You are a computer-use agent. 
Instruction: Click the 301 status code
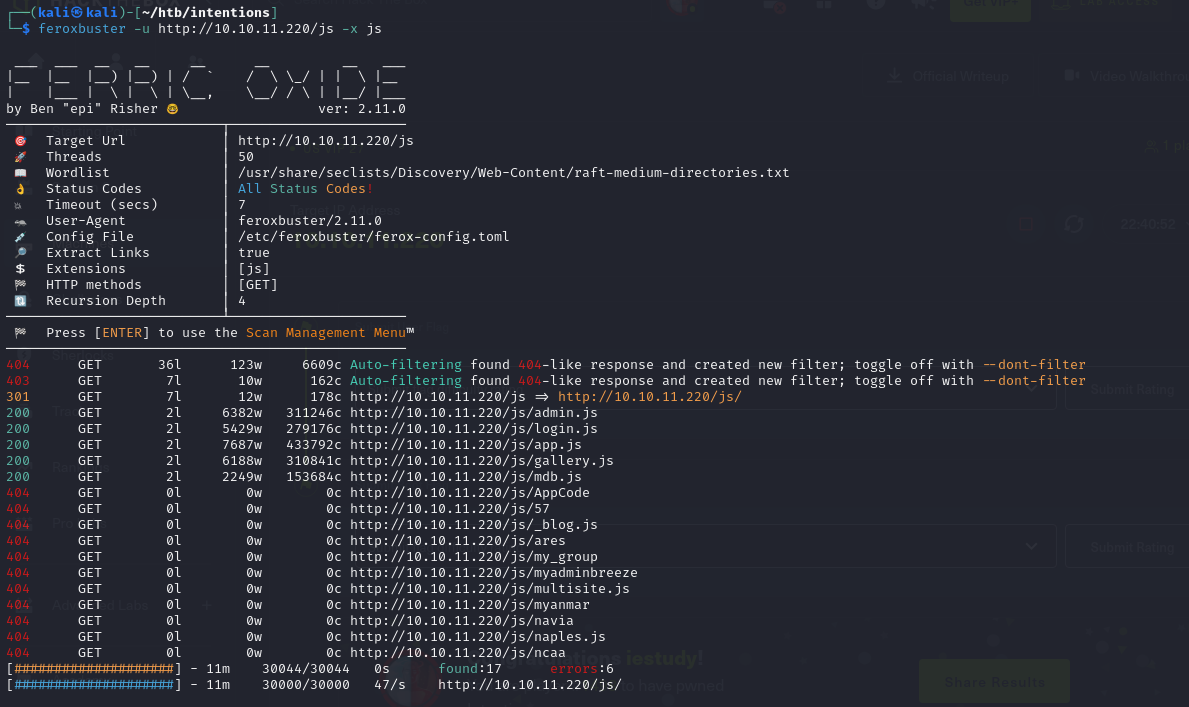18,397
